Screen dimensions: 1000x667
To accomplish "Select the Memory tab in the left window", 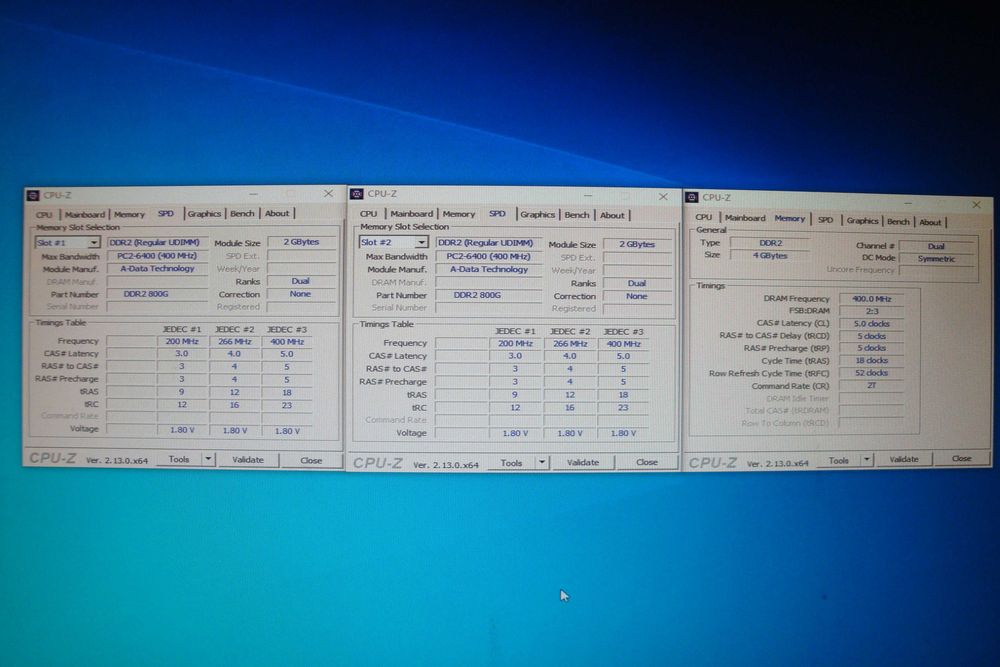I will tap(129, 215).
